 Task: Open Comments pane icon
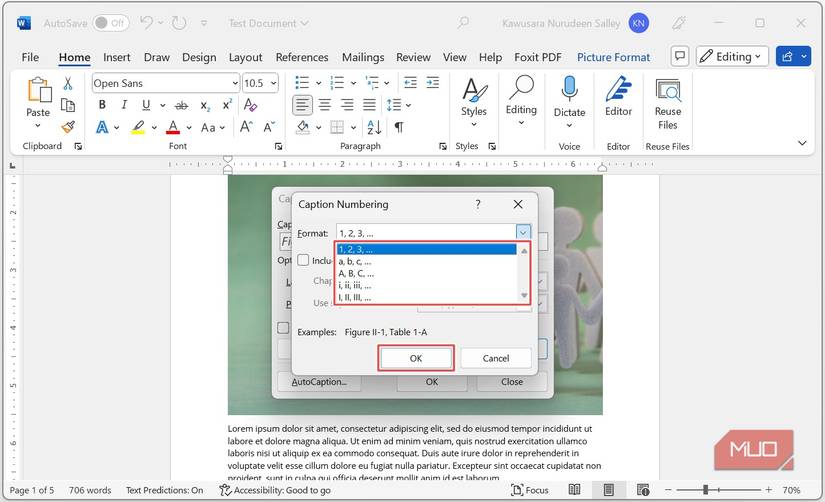tap(680, 56)
